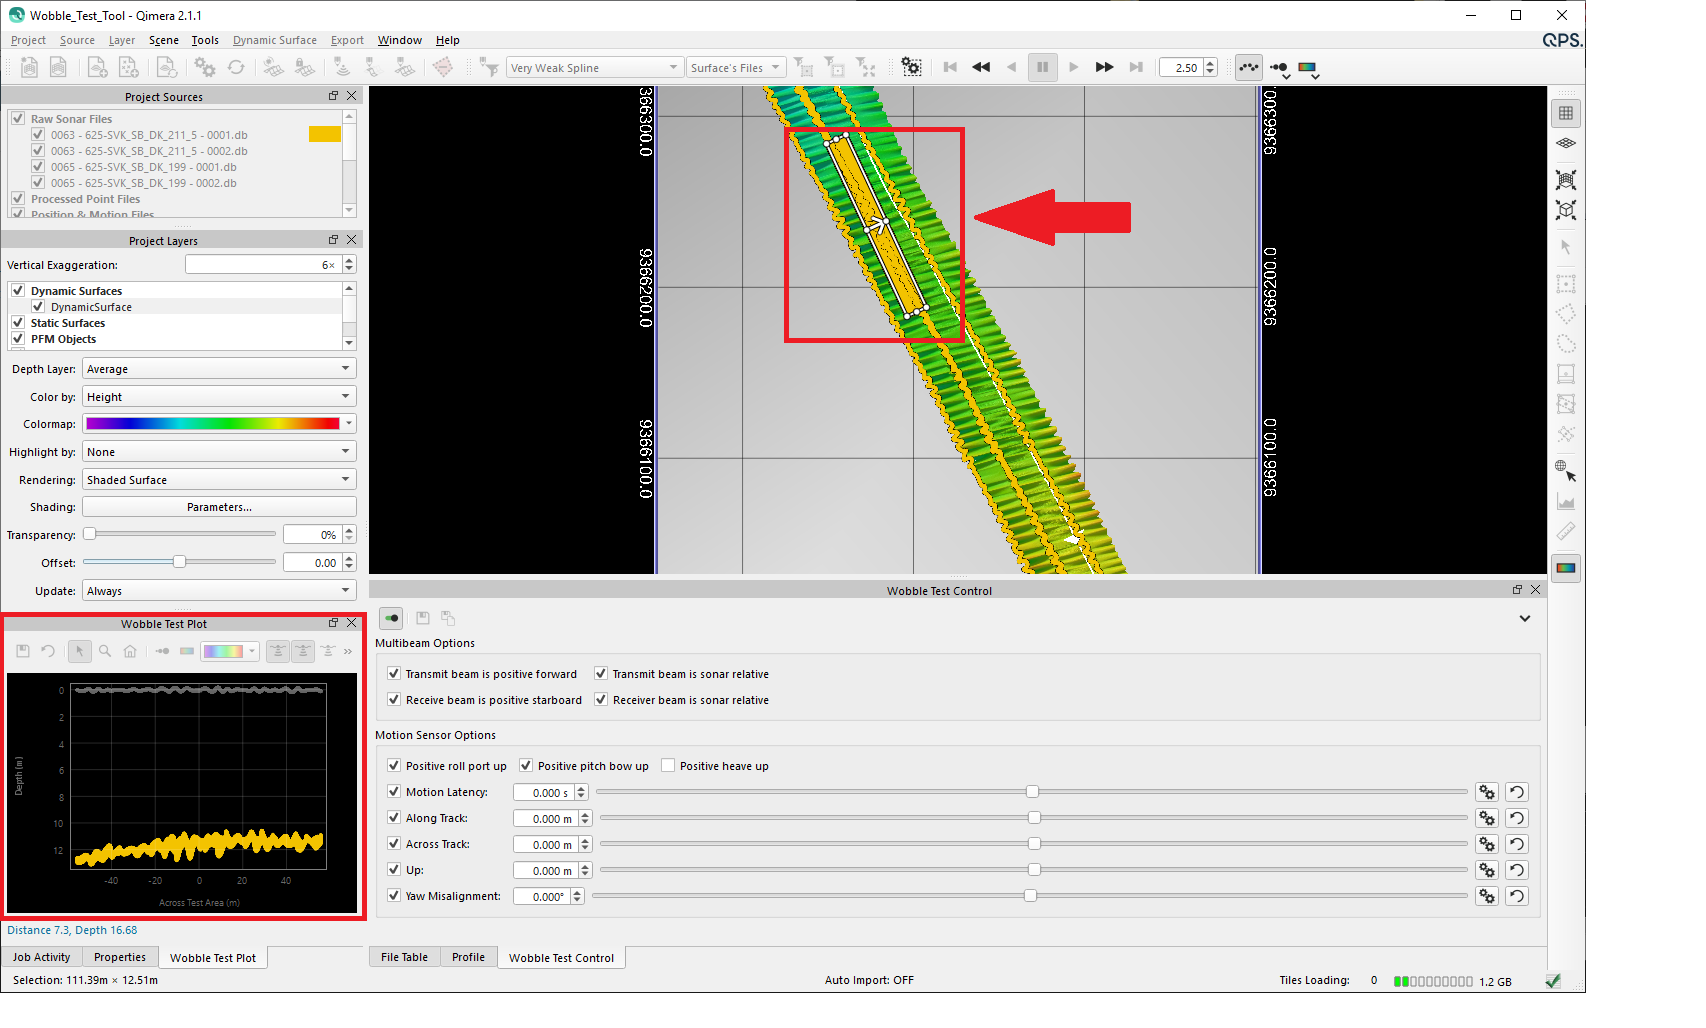Click the save icon in Wobble Test Plot panel

[x=22, y=651]
